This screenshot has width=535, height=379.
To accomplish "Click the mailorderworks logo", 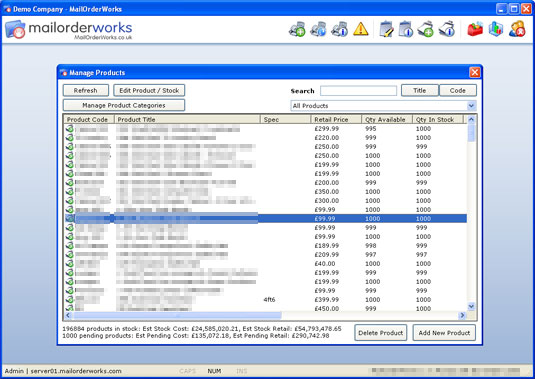I will (69, 30).
